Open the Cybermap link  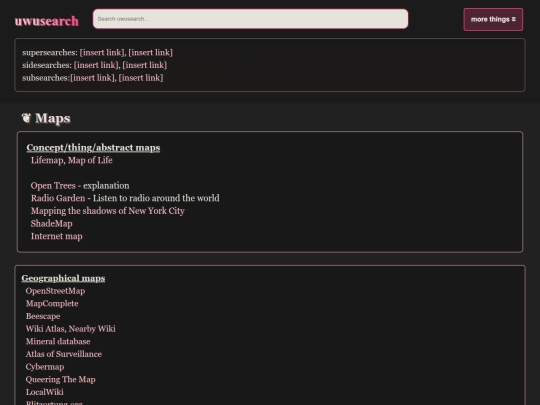(x=45, y=367)
